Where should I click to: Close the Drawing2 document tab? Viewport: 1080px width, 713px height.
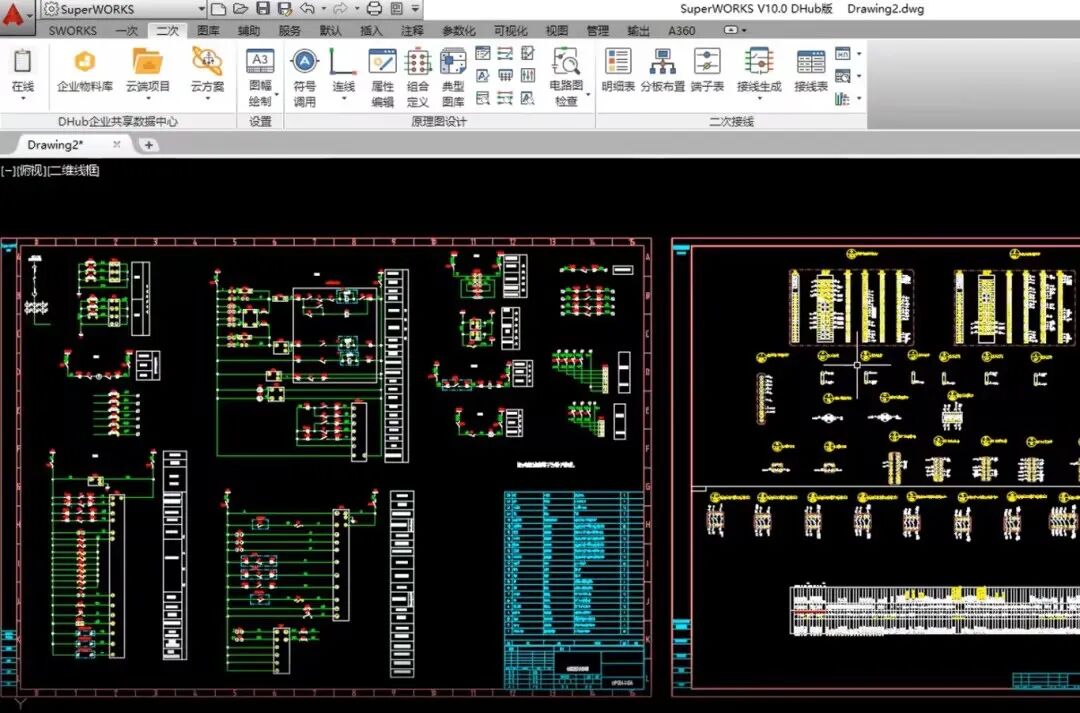116,144
